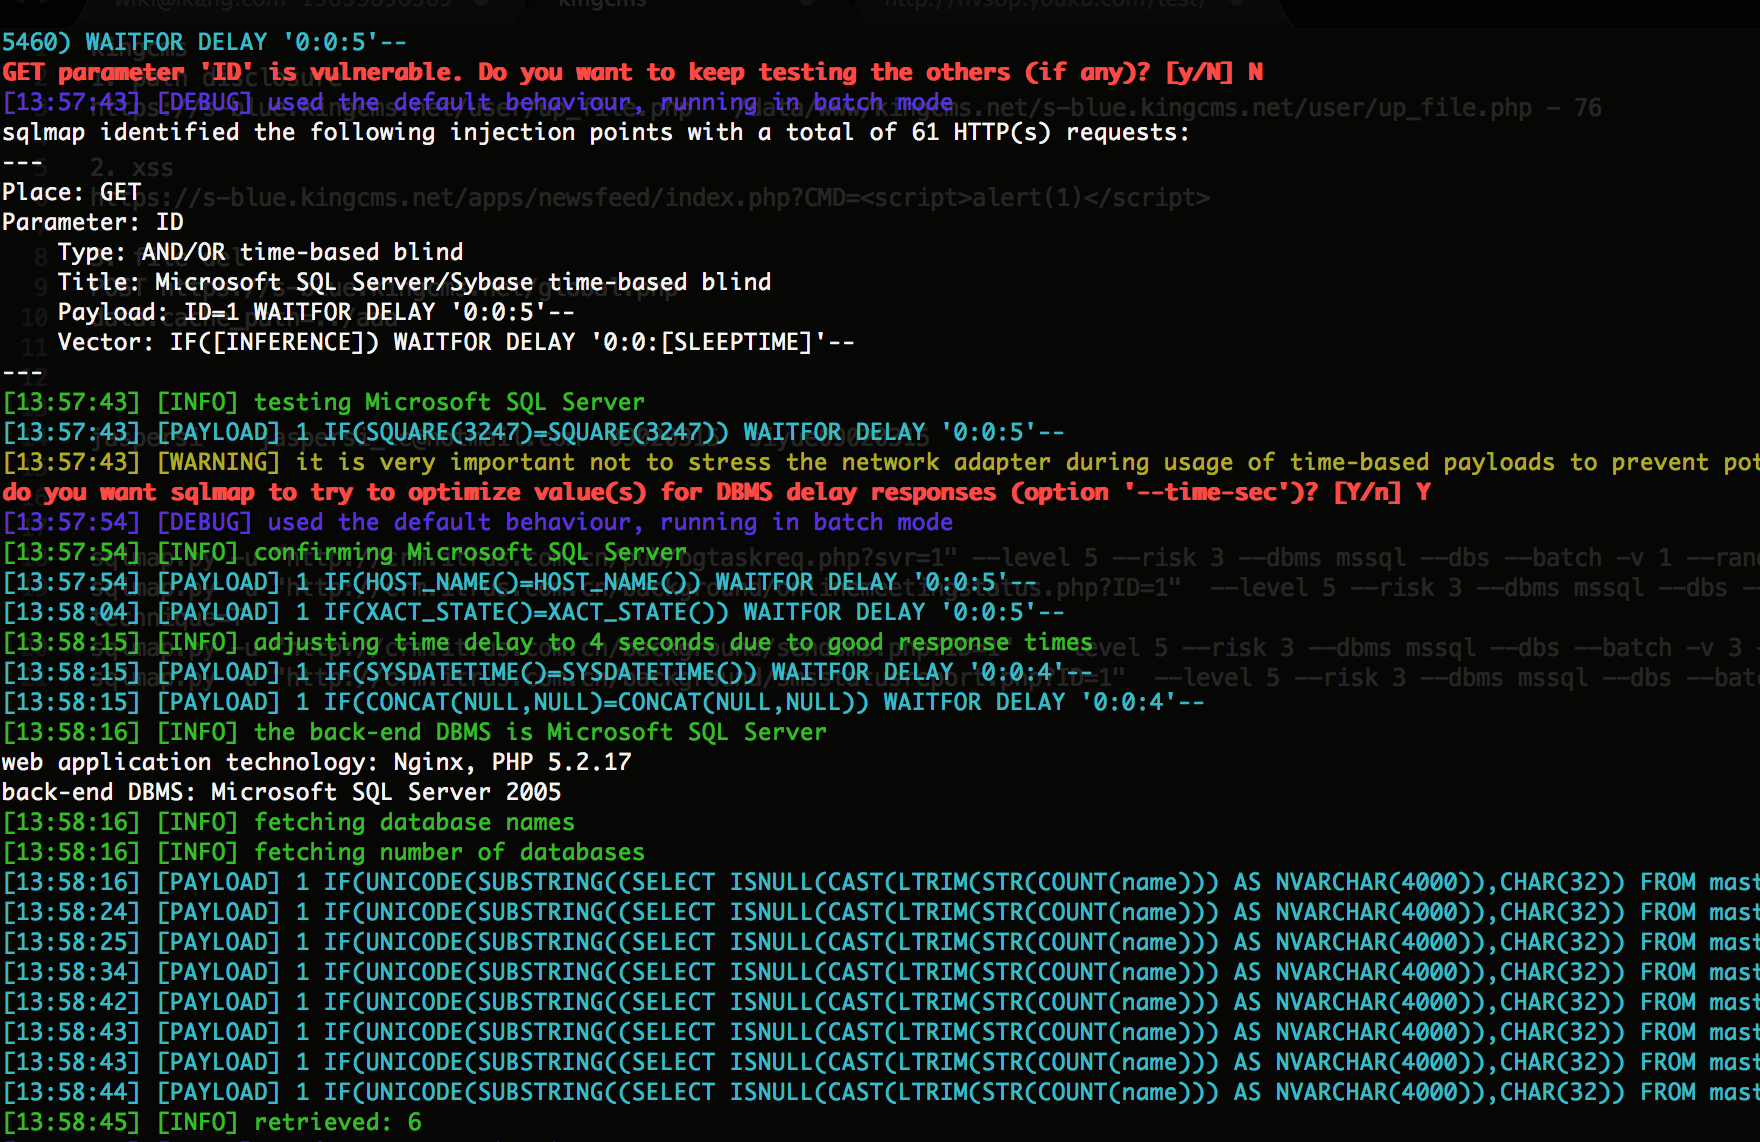Select the XACT_STATE() payload line
Screen dimensions: 1760x1142
click(533, 612)
